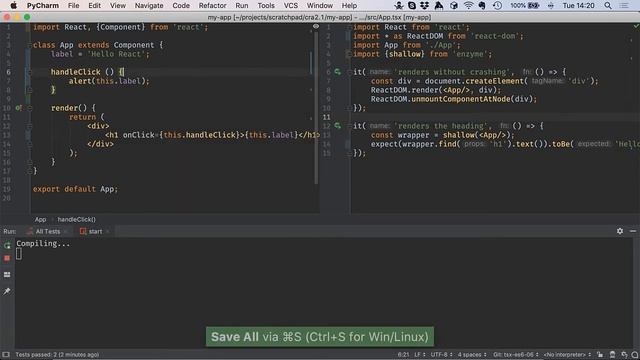Open Time Machine icon in menu bar

[497, 6]
